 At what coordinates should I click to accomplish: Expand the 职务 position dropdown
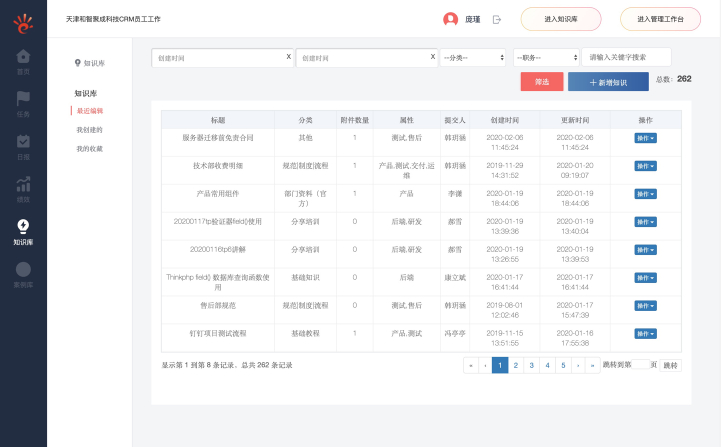(545, 58)
